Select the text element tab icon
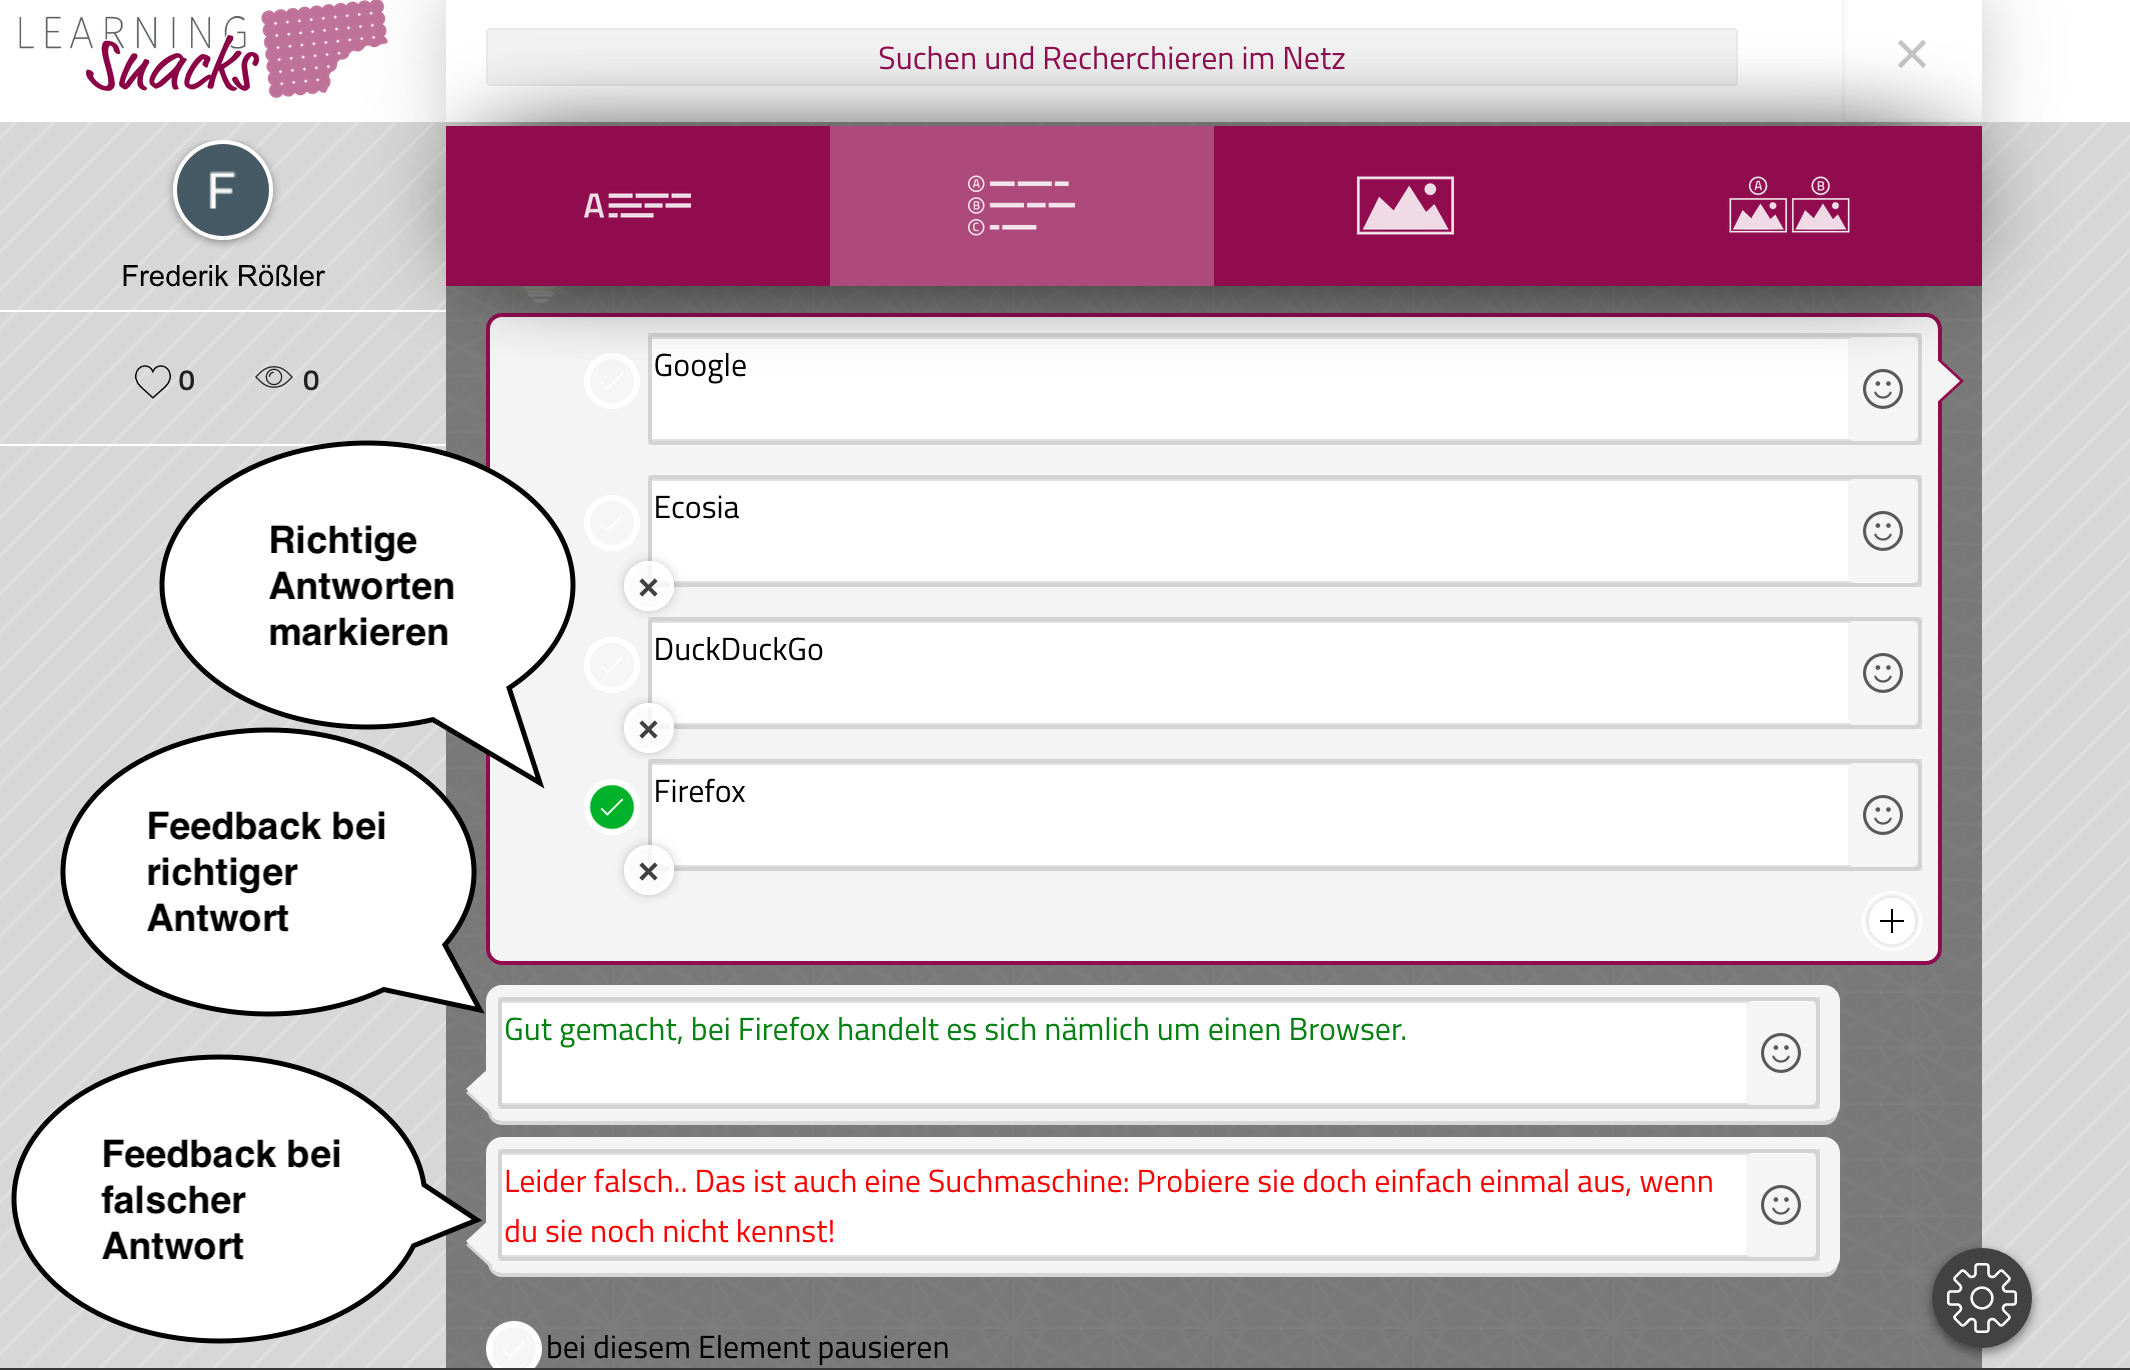The width and height of the screenshot is (2130, 1370). pos(638,205)
